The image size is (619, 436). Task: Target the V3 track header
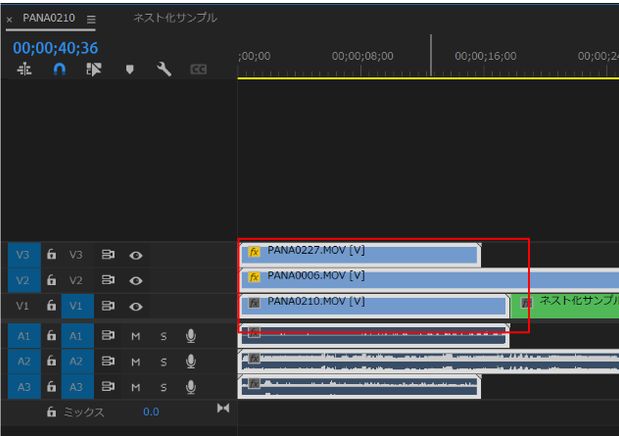pyautogui.click(x=76, y=255)
